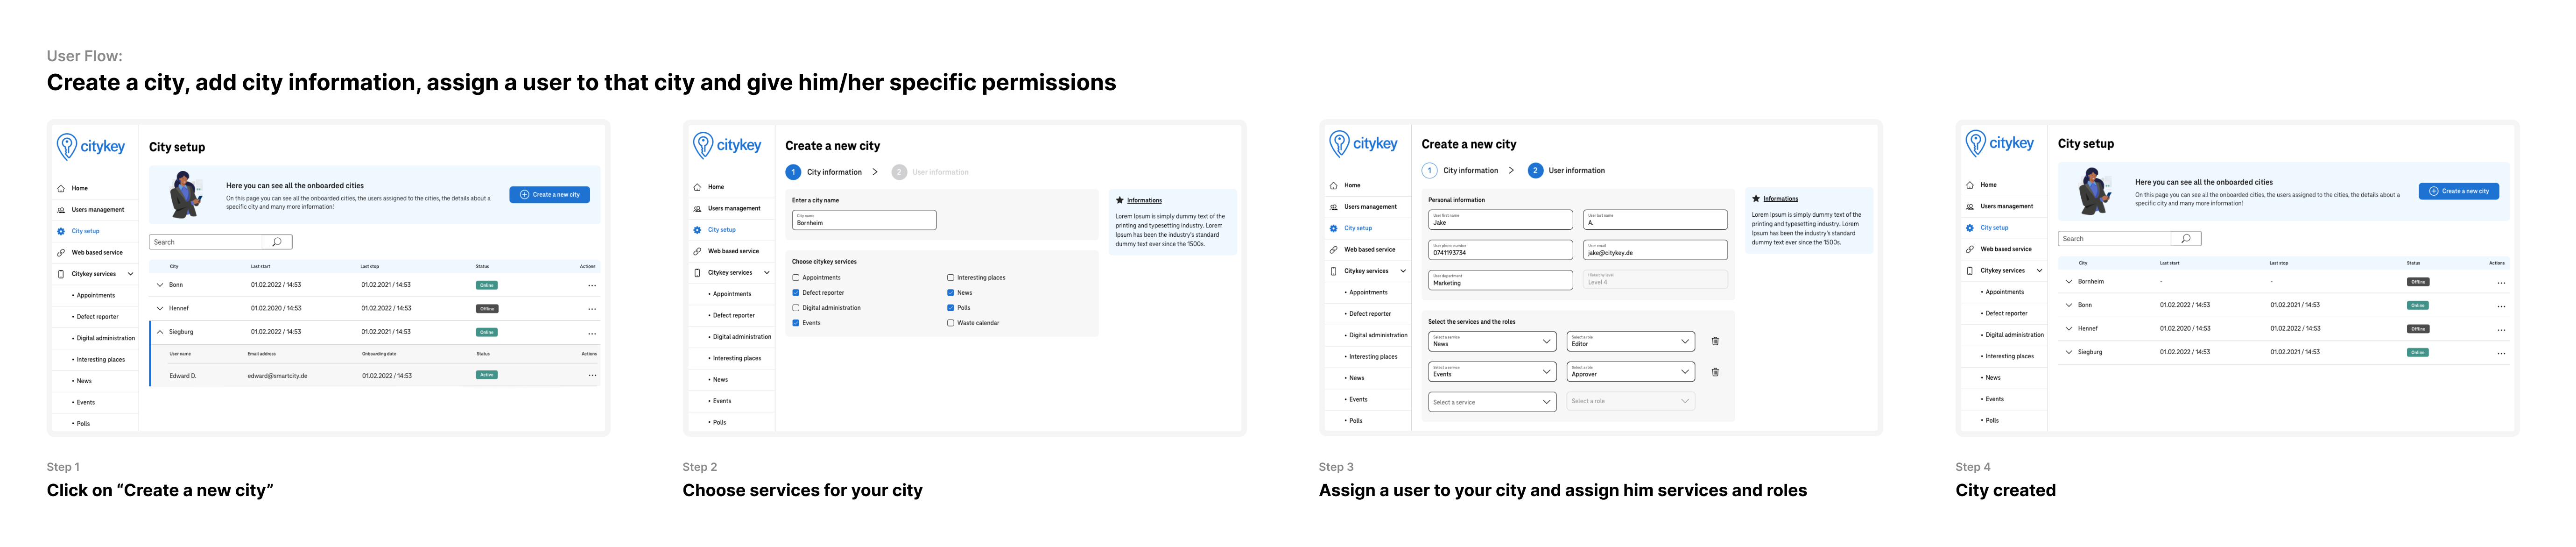Go to Users management in Step 4 sidebar
Screen dimensions: 2576x547
pyautogui.click(x=2006, y=207)
